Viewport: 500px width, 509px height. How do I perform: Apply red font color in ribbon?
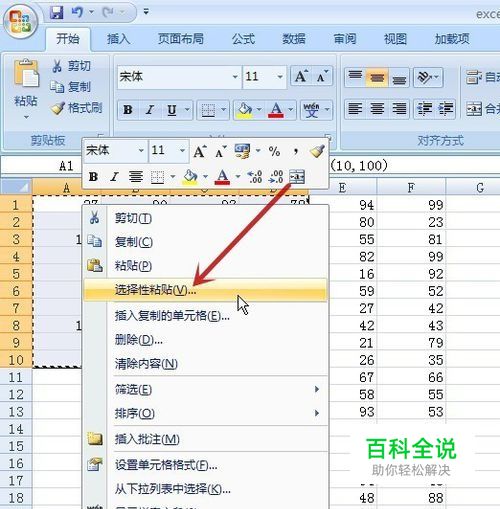[x=276, y=110]
